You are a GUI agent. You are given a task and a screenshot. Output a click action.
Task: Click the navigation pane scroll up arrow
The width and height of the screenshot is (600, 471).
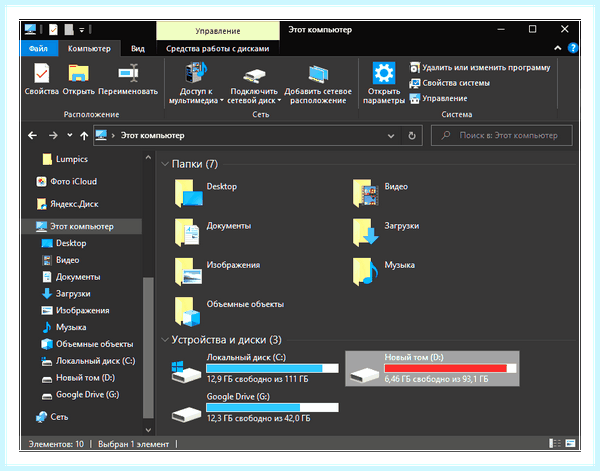coord(148,158)
